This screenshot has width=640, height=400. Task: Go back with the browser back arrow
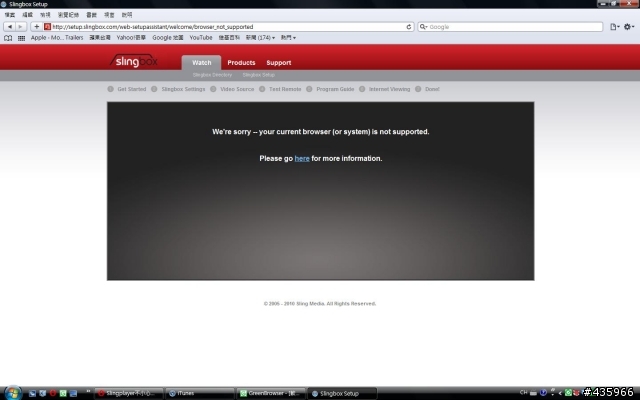pyautogui.click(x=9, y=27)
